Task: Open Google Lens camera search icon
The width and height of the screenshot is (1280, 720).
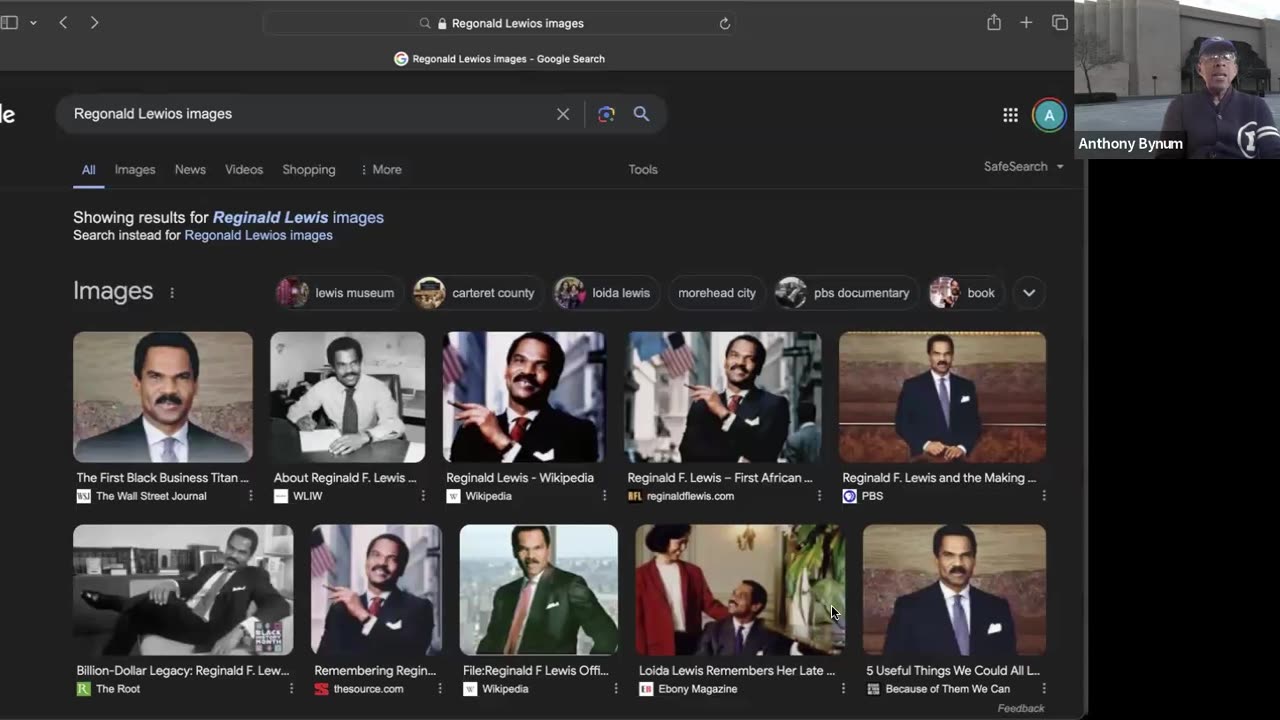Action: click(606, 114)
